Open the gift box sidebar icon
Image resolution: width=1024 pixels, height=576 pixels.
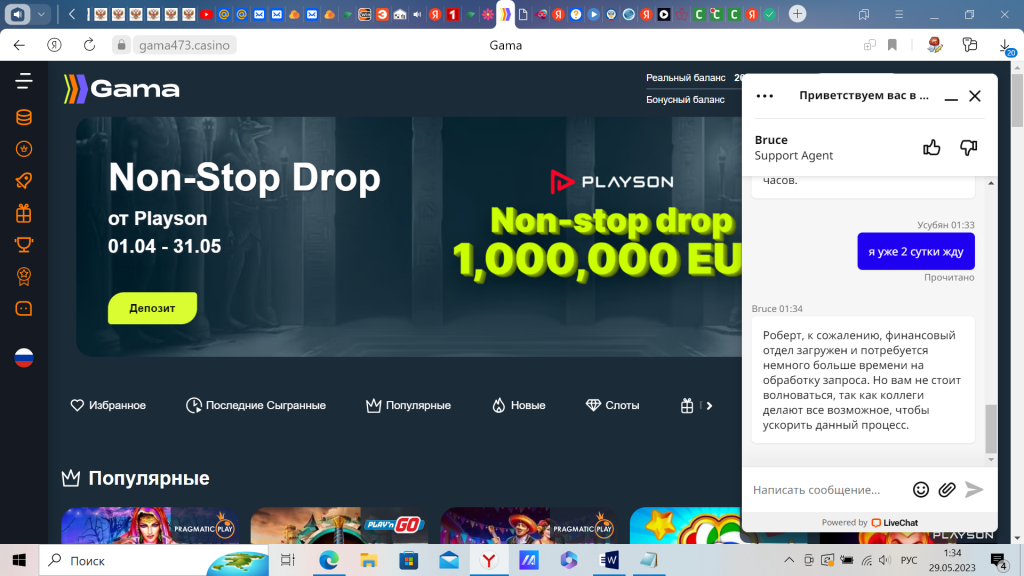pos(24,213)
